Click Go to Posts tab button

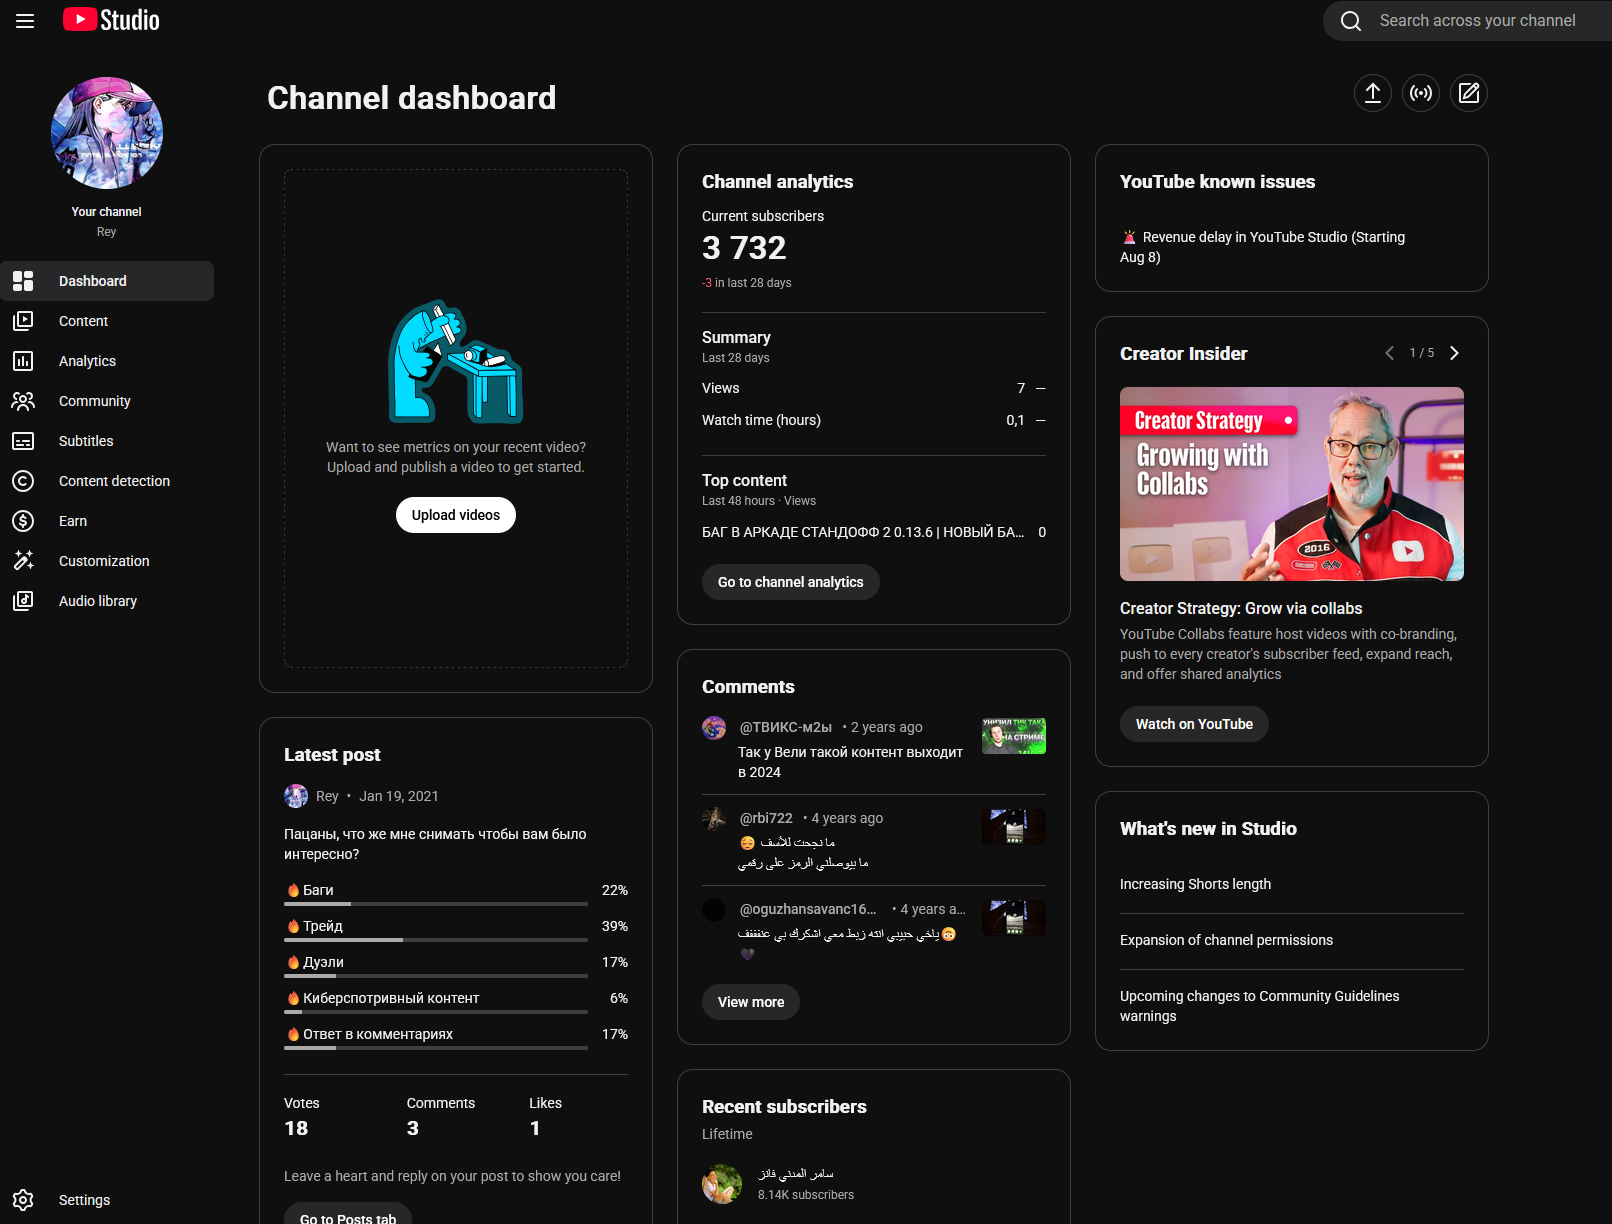coord(348,1214)
